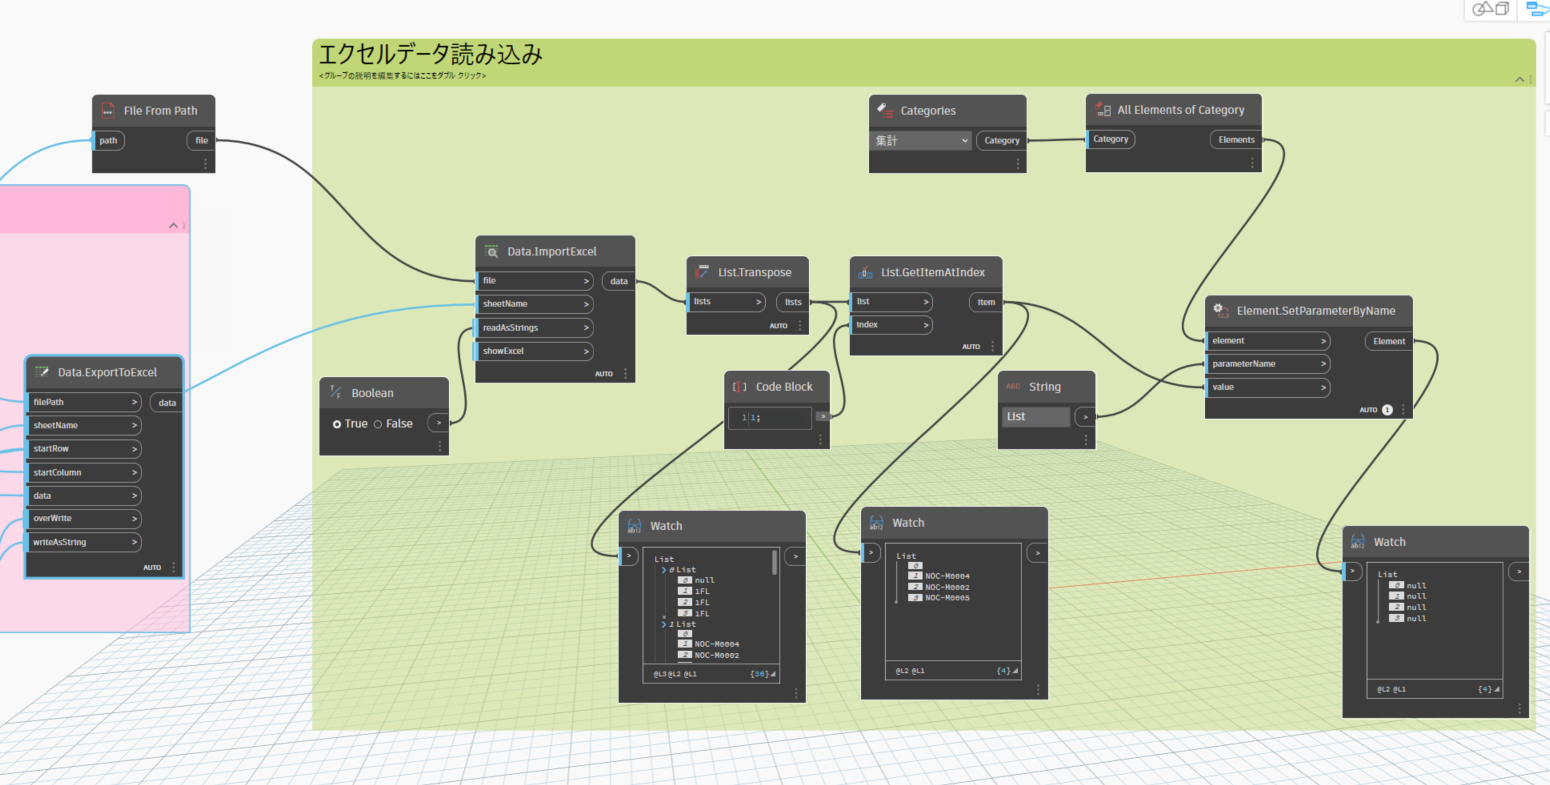Screen dimensions: 1550x785
Task: Open the 集計 dropdown in the Categories node
Action: 920,141
